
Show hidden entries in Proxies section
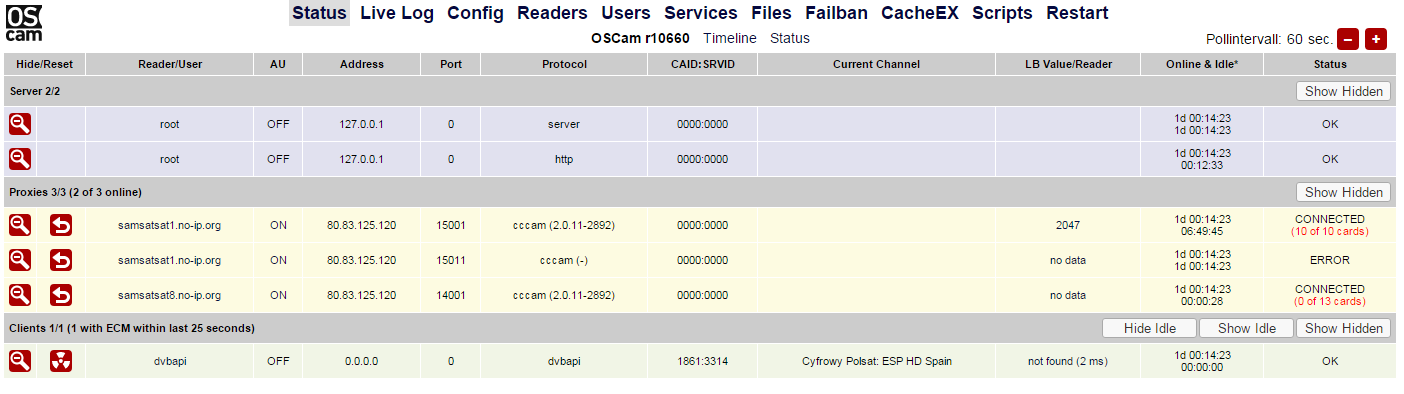[x=1343, y=192]
